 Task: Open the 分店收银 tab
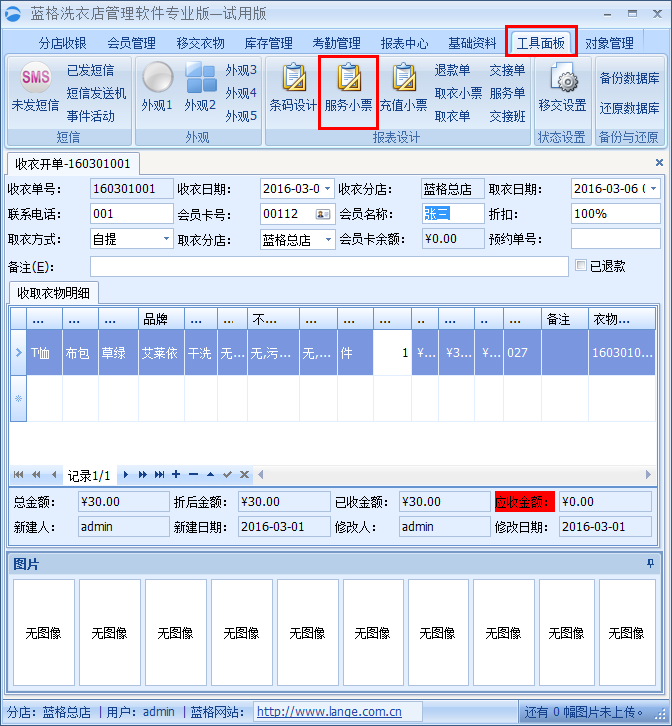coord(63,44)
